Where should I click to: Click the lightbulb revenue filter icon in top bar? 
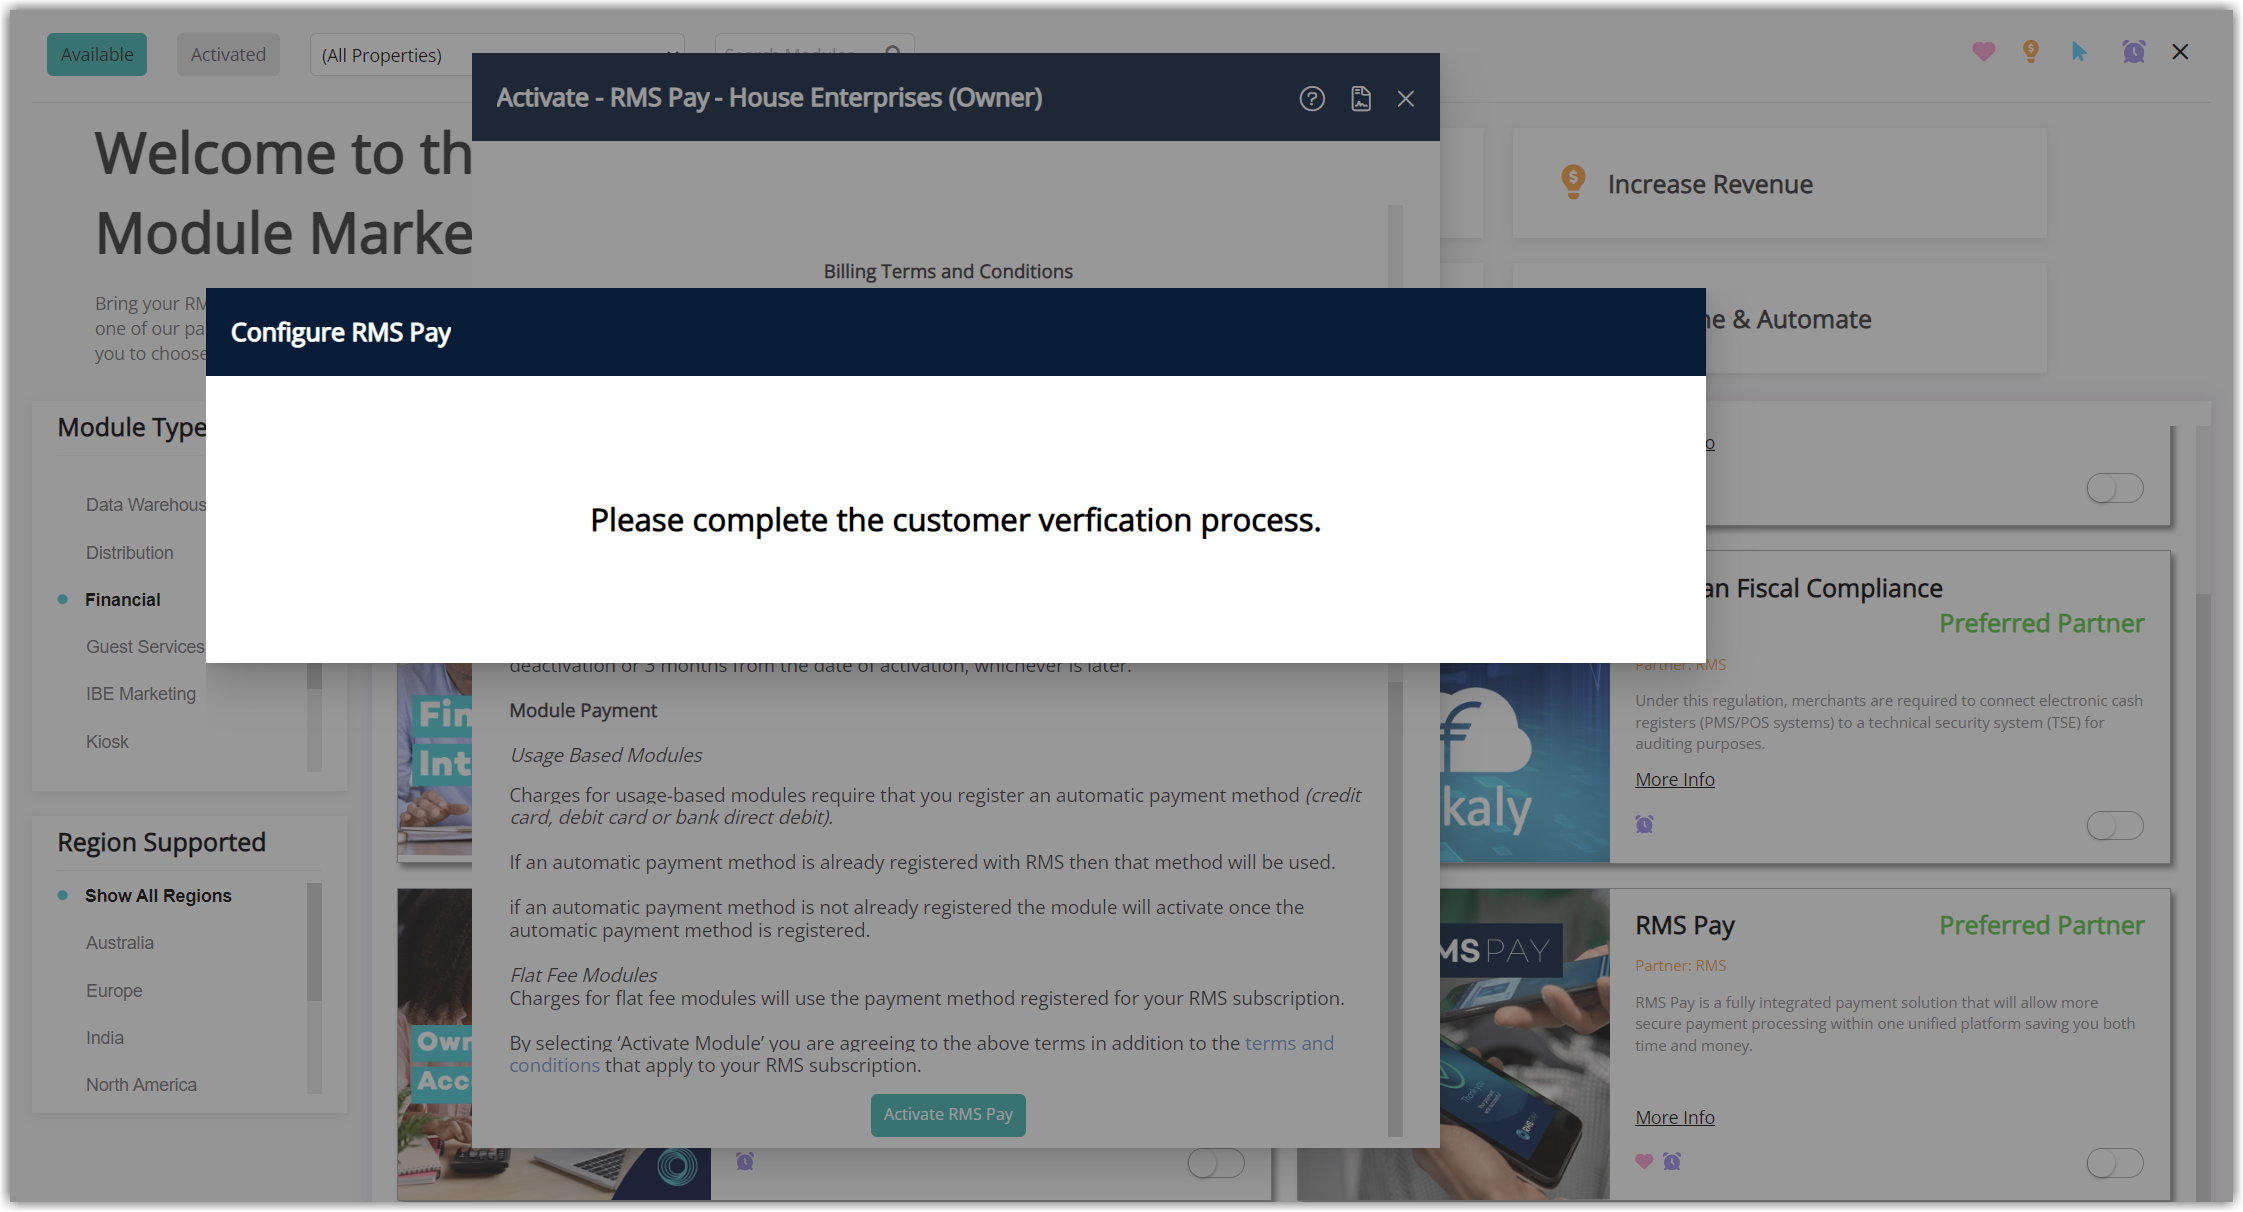pos(2031,52)
